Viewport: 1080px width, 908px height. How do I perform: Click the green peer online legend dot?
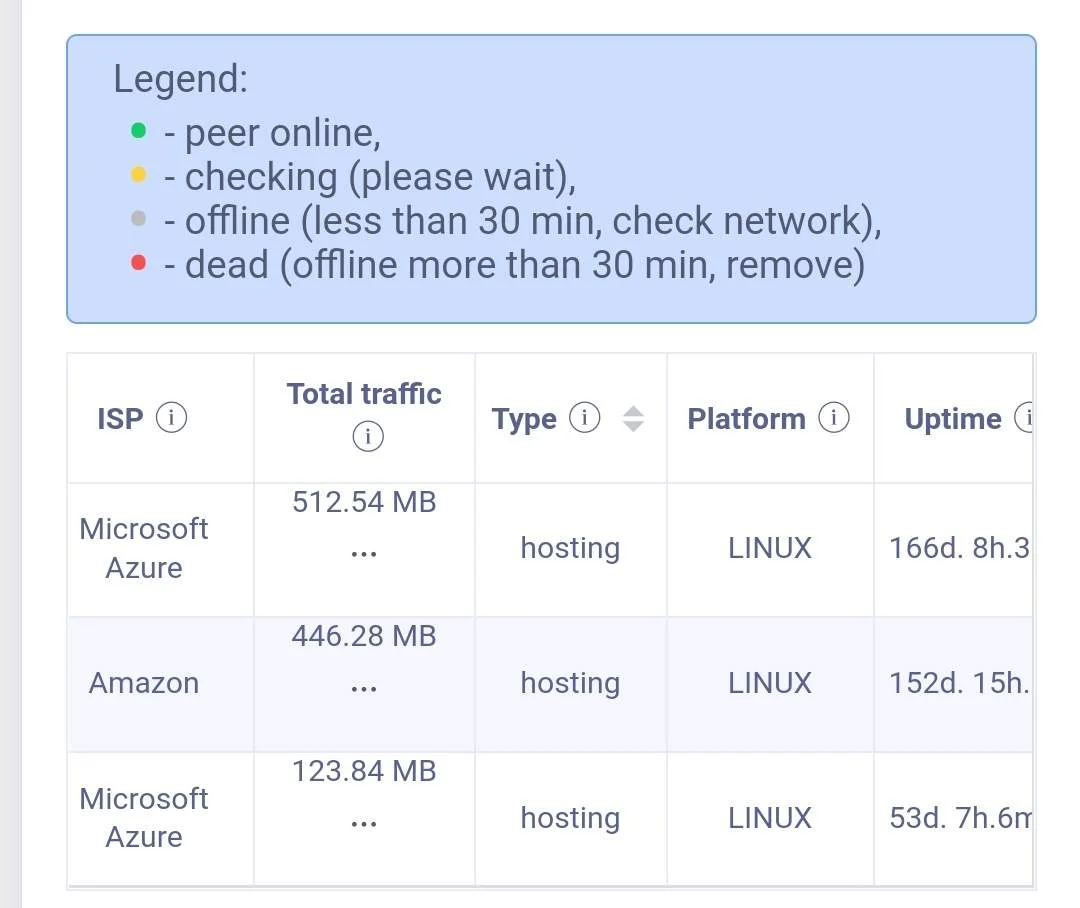[x=138, y=131]
